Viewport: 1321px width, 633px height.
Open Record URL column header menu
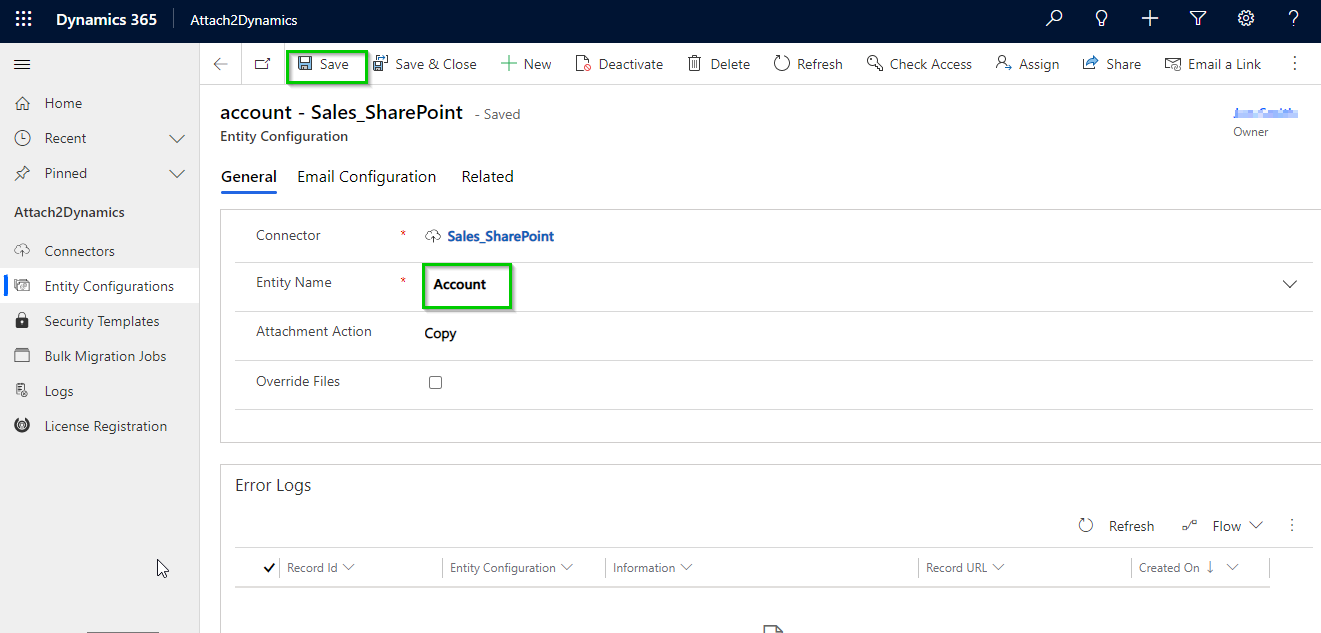point(965,568)
